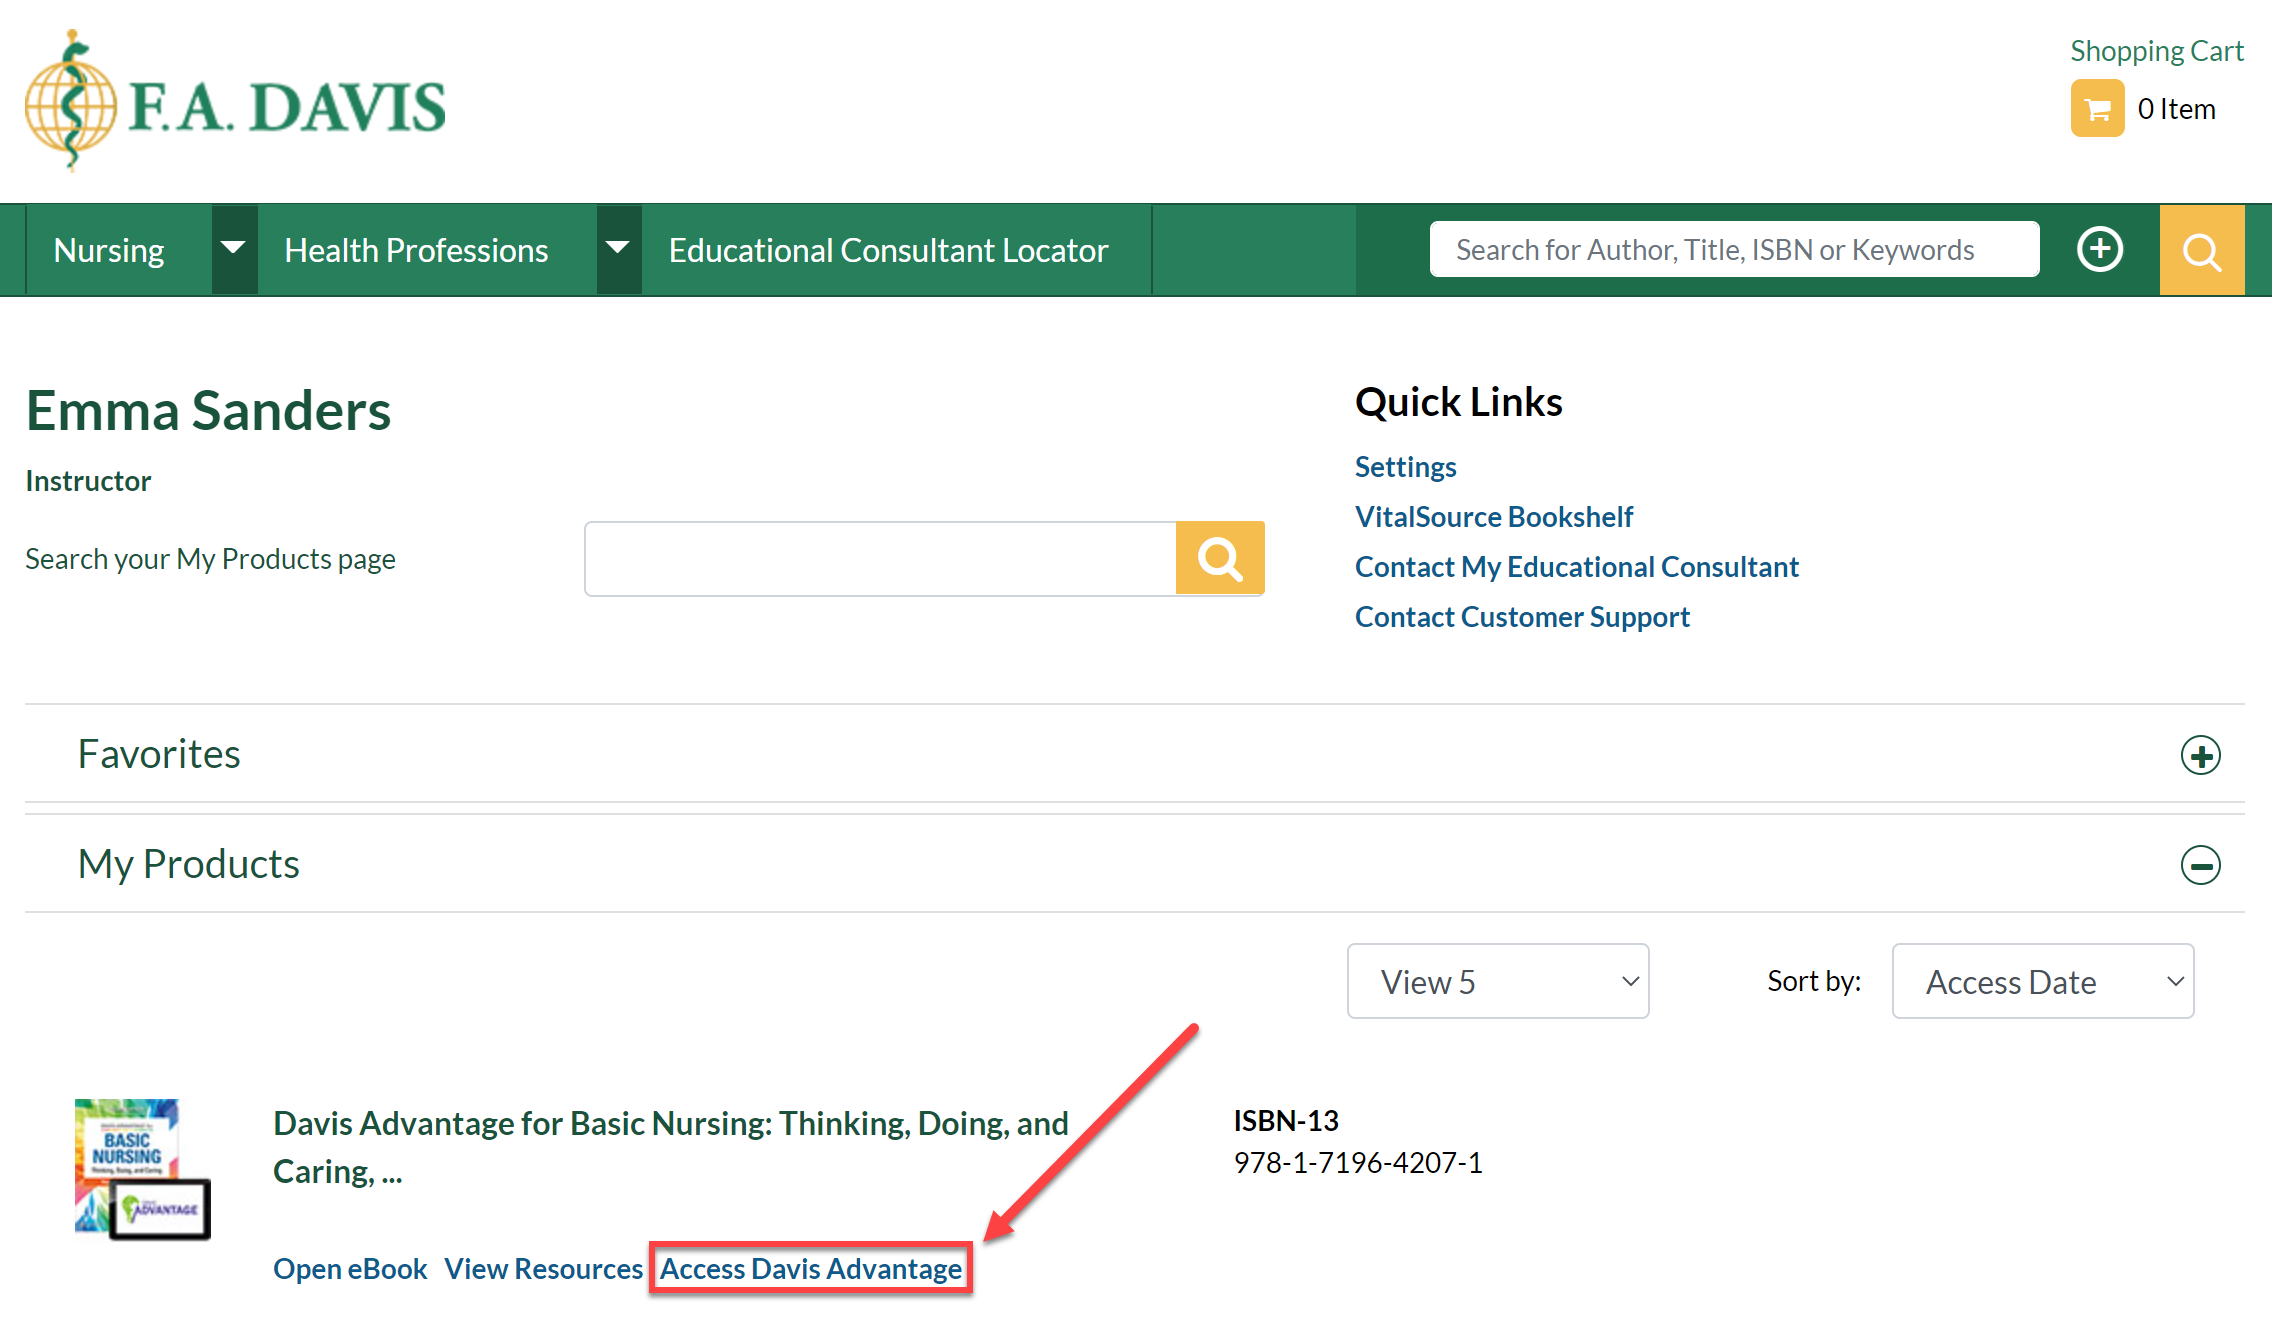The width and height of the screenshot is (2272, 1317).
Task: Click the My Products search magnifier button
Action: [x=1219, y=558]
